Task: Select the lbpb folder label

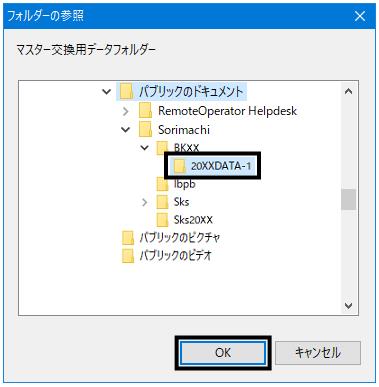Action: pos(184,184)
